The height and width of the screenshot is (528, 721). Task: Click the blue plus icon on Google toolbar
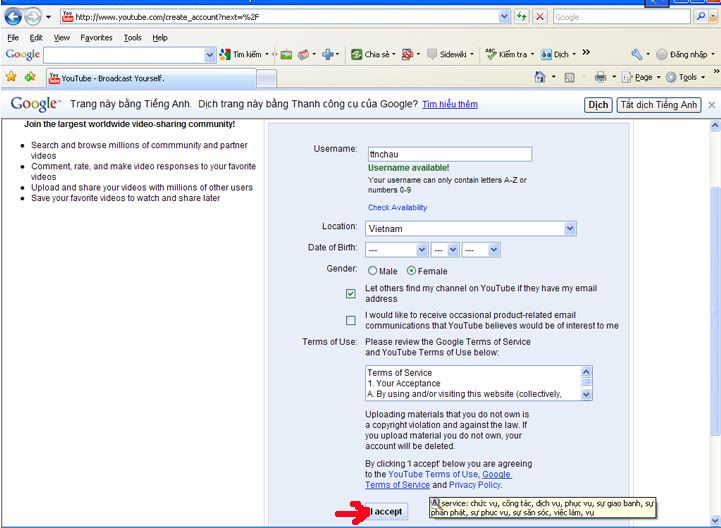point(327,54)
